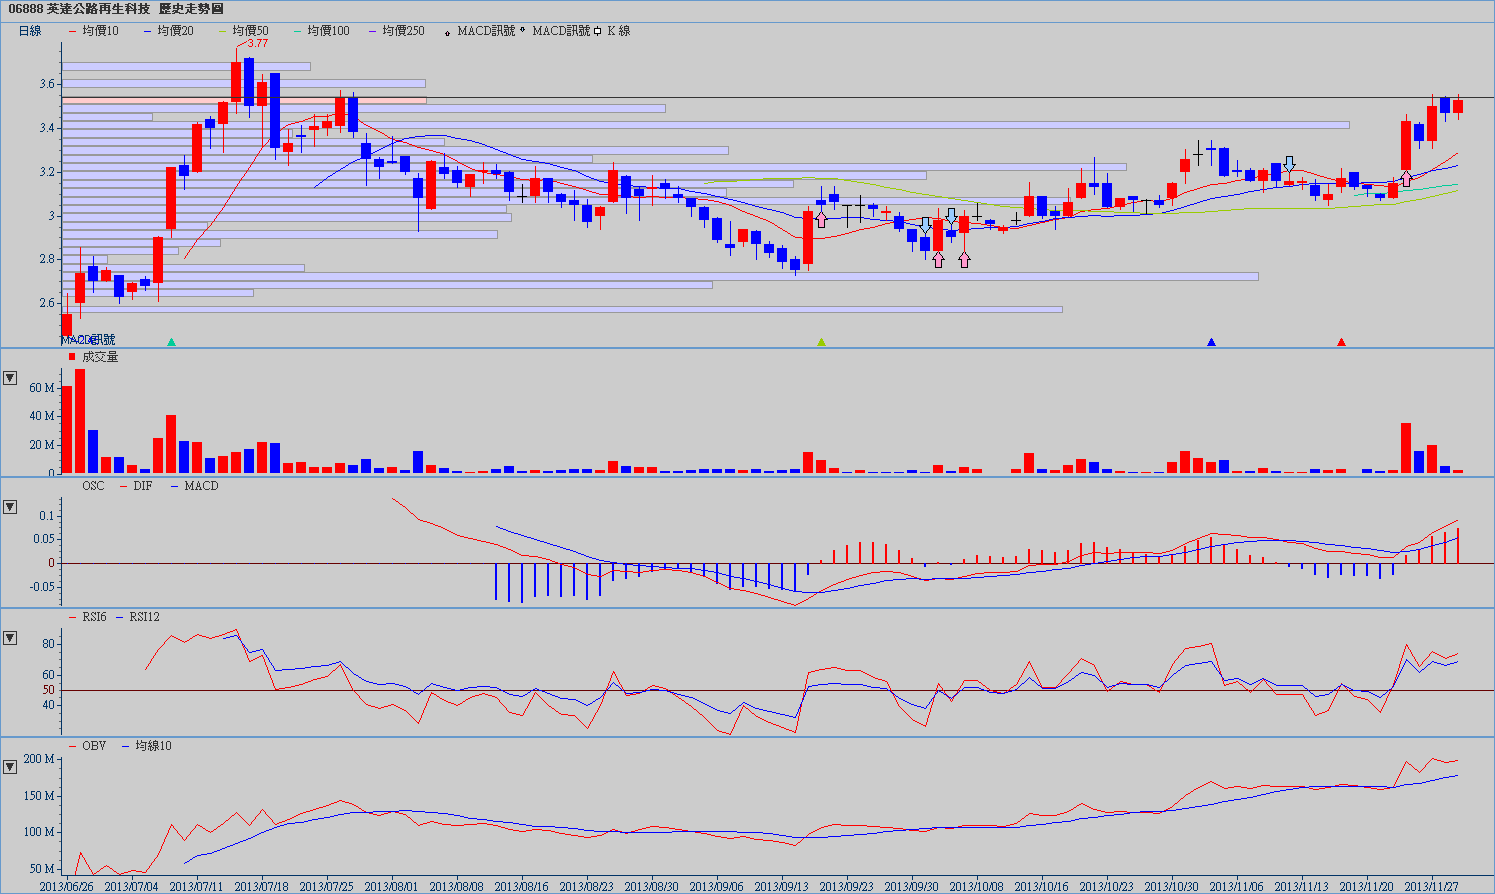Click the RSI12 indicator legend label
Image resolution: width=1495 pixels, height=894 pixels.
[x=144, y=617]
